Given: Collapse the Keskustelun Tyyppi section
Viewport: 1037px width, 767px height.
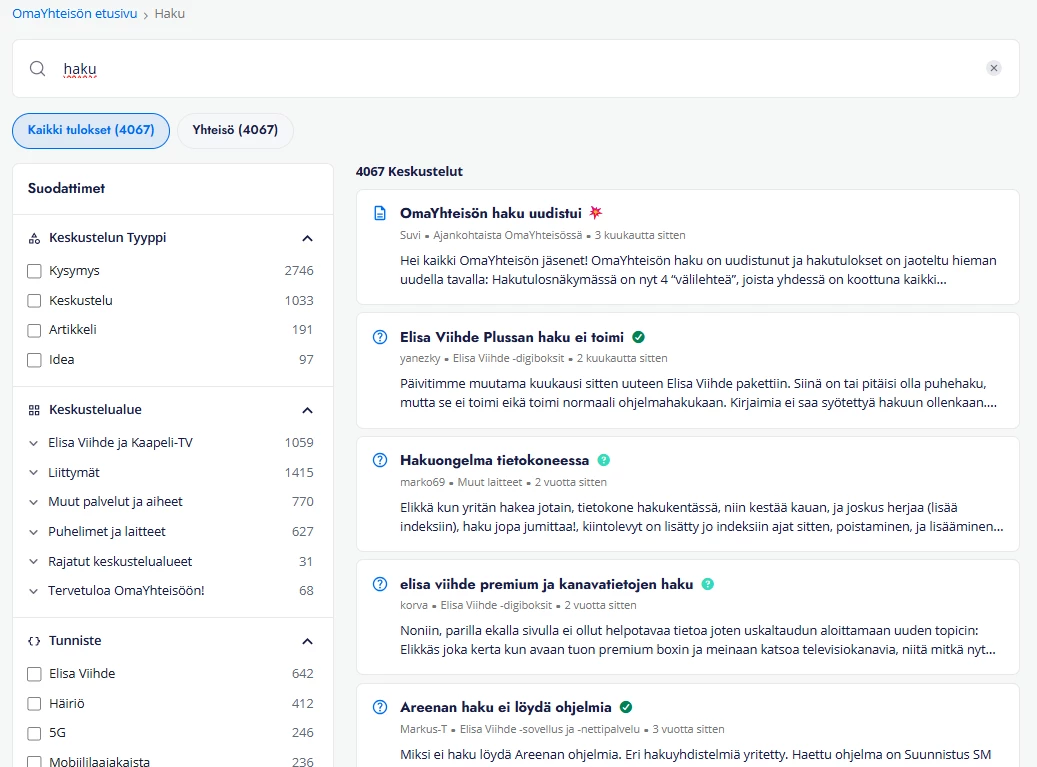Looking at the screenshot, I should [x=308, y=238].
